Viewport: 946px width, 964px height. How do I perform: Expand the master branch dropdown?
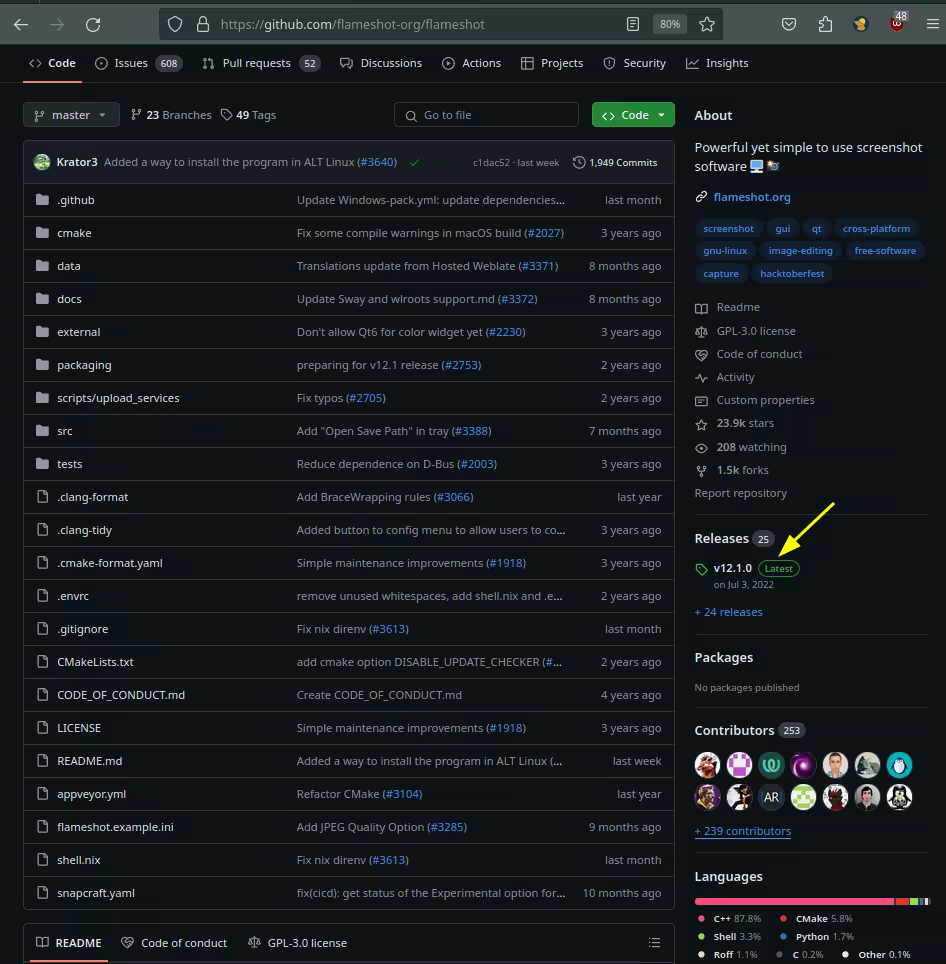click(x=71, y=115)
